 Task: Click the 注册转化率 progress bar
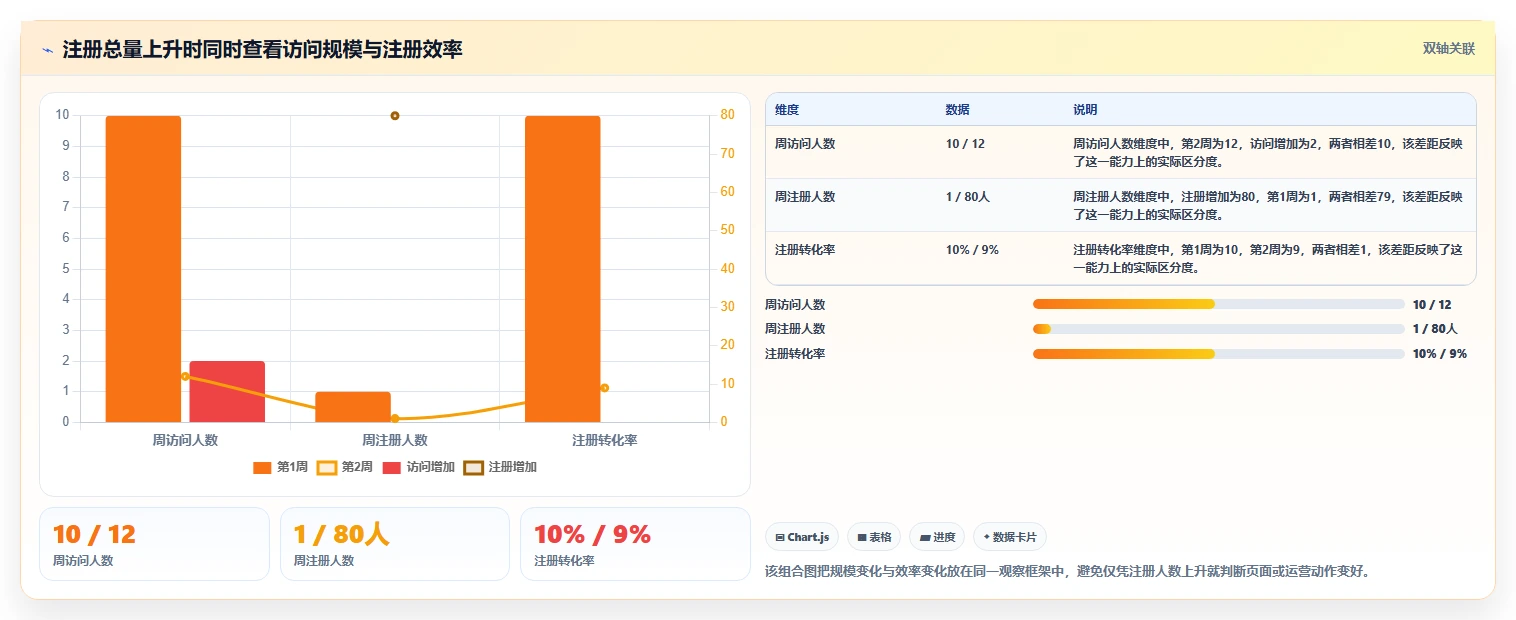[1219, 354]
